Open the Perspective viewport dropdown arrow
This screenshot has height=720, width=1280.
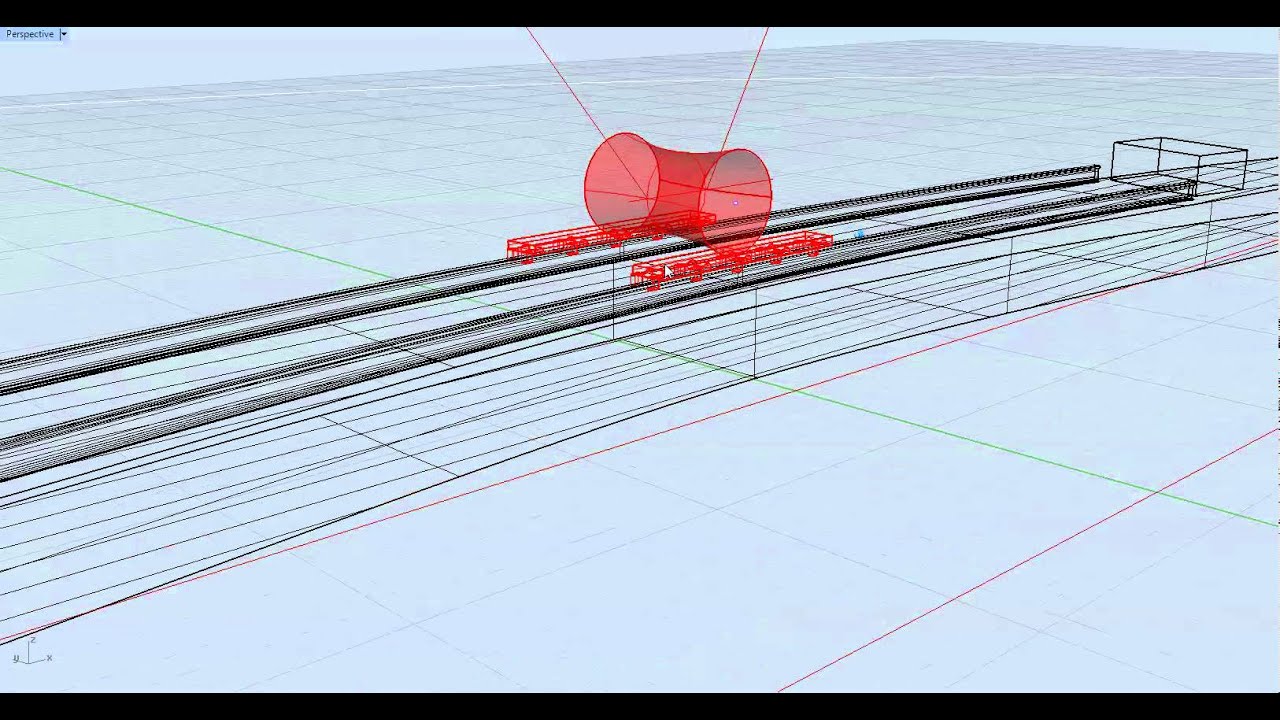(x=63, y=34)
